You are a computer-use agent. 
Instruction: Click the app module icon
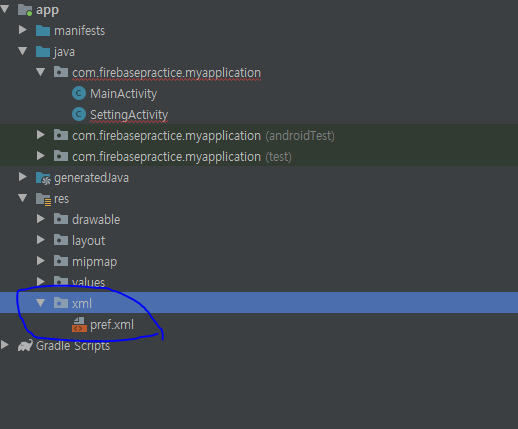point(25,10)
